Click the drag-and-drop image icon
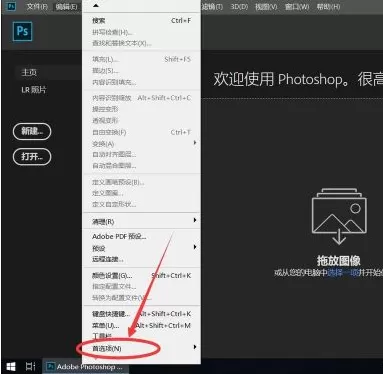The width and height of the screenshot is (383, 374). click(339, 216)
